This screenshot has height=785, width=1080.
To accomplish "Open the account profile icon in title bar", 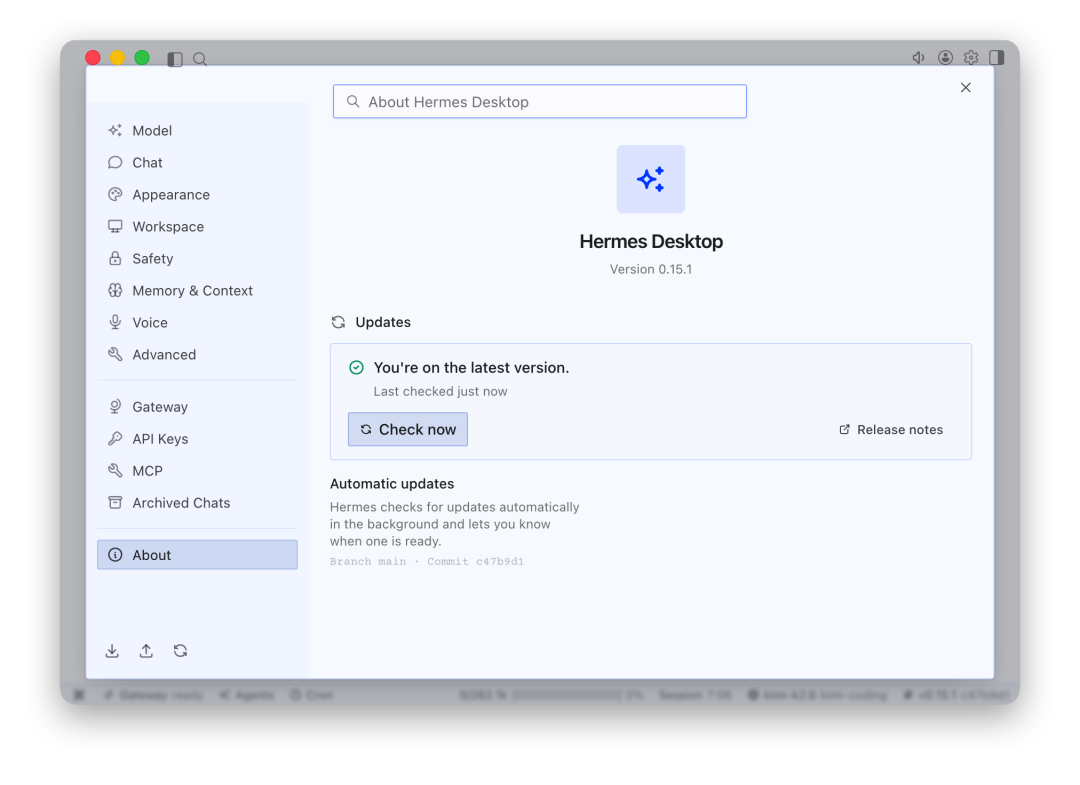I will (x=945, y=58).
